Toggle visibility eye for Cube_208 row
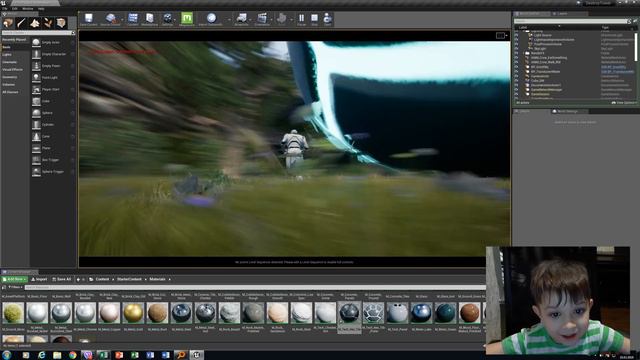Viewport: 640px width, 360px height. point(516,80)
